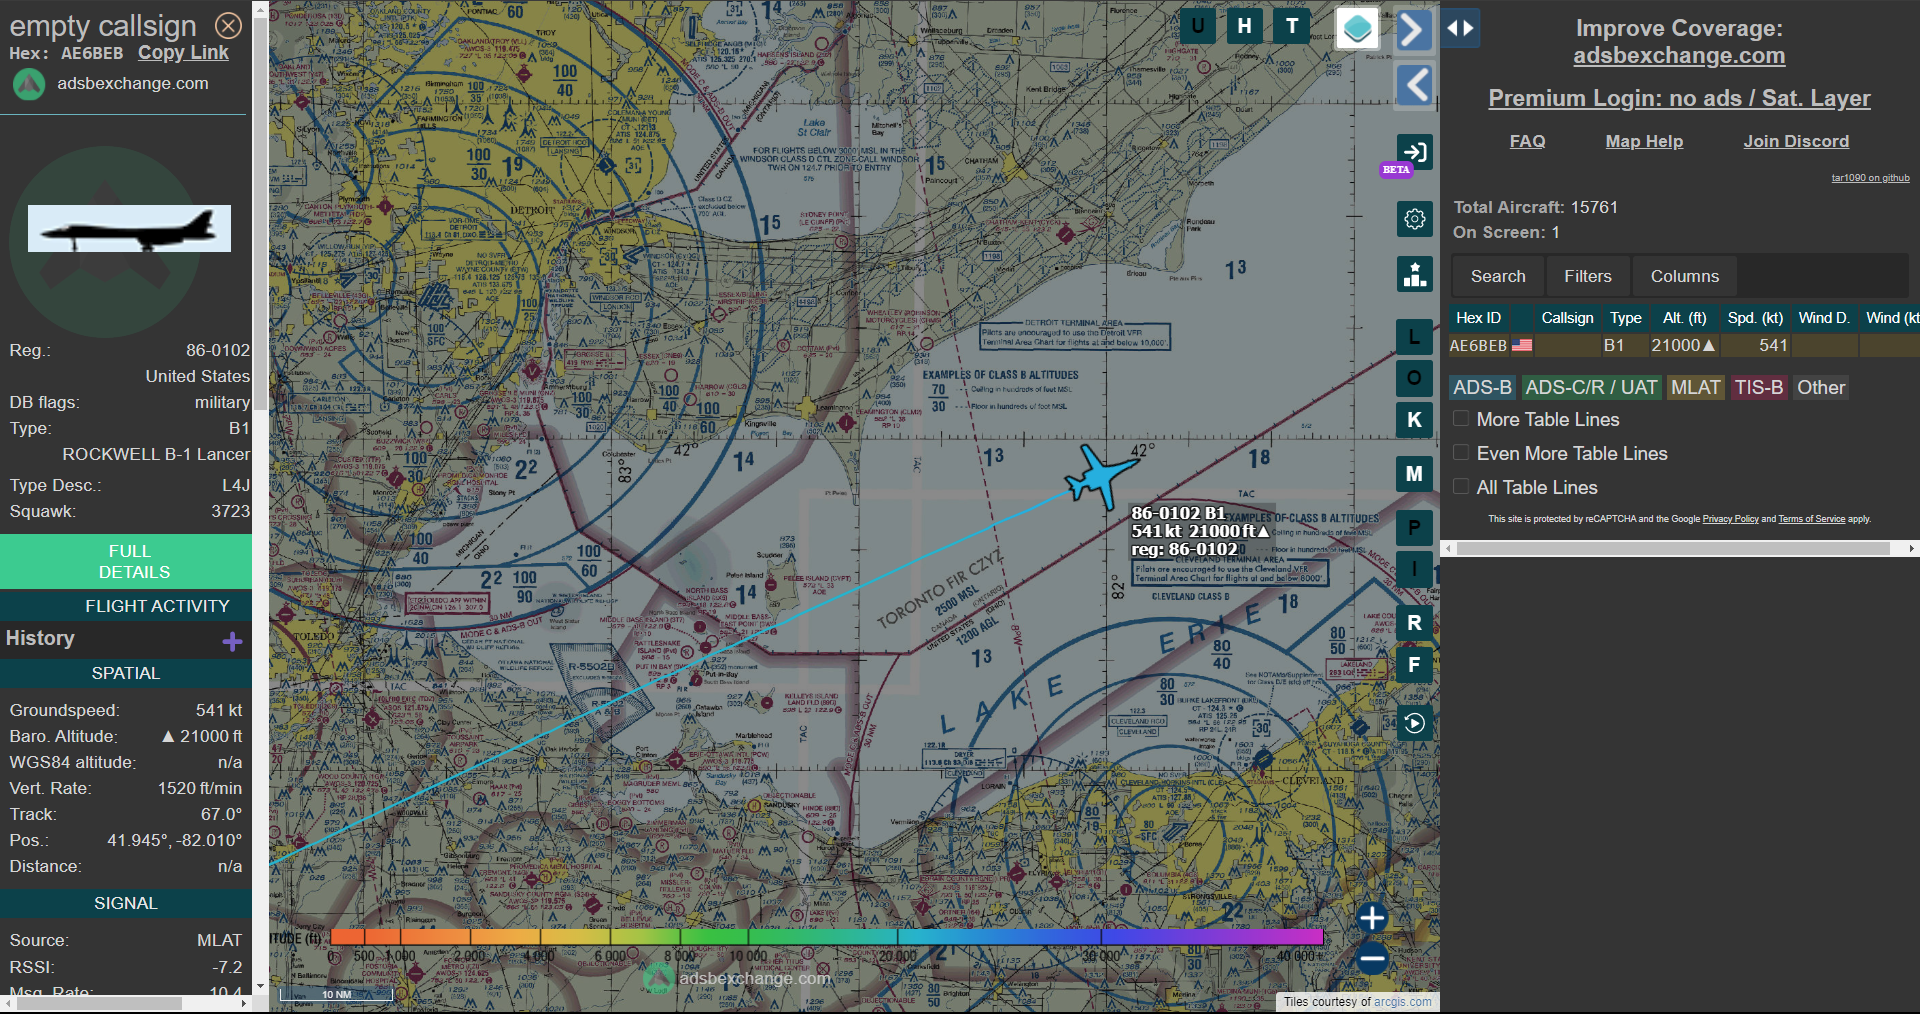Open the map layer selector icon
The image size is (1920, 1014).
[x=1358, y=28]
